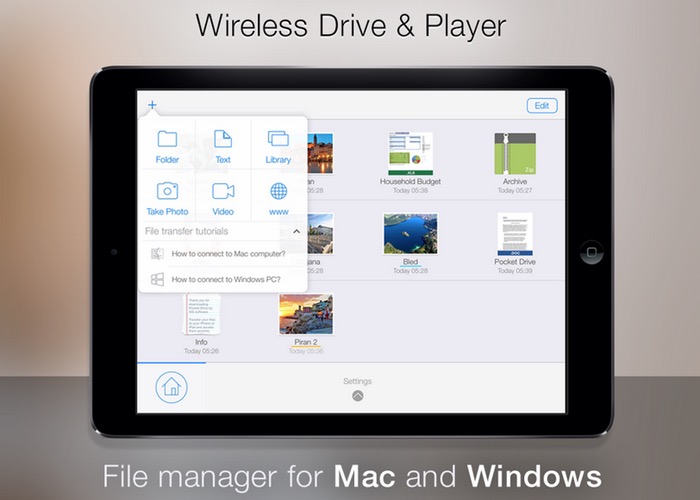This screenshot has width=700, height=500.
Task: Open partially hidden night harbor photo
Action: pyautogui.click(x=320, y=153)
